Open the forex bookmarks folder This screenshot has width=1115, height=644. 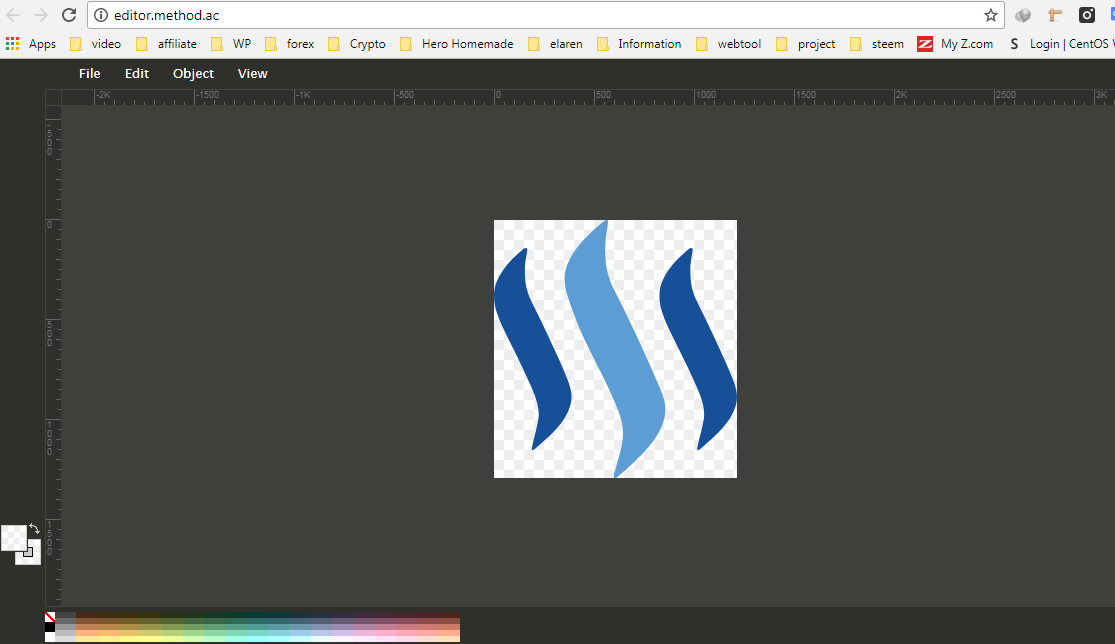click(289, 44)
